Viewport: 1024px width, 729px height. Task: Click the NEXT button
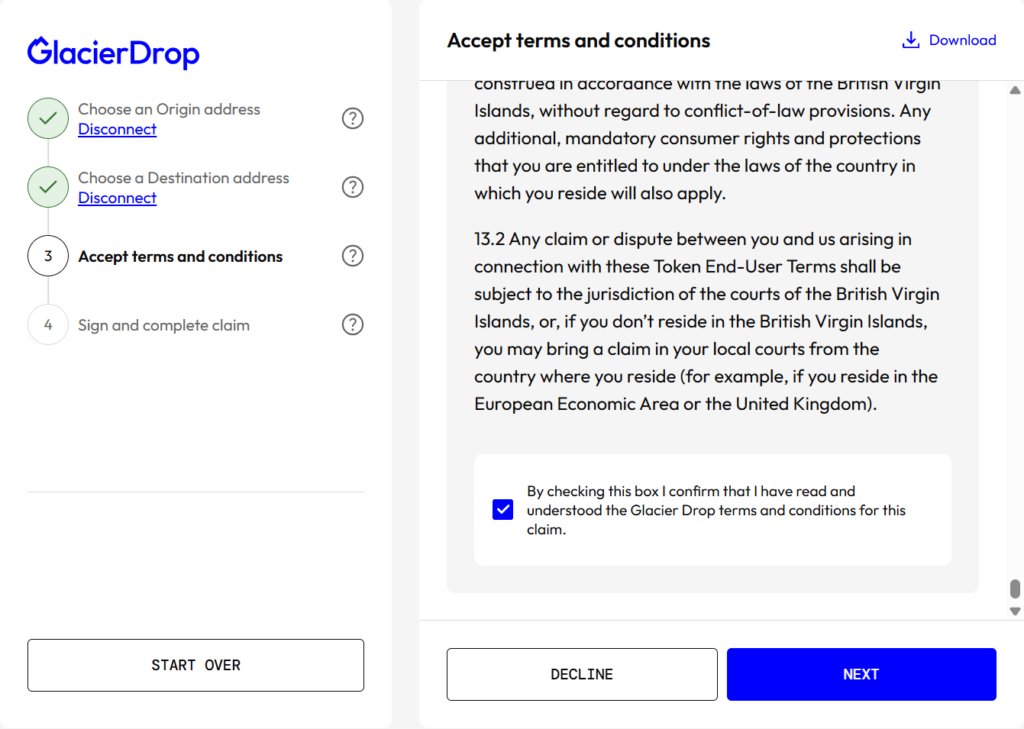coord(861,674)
